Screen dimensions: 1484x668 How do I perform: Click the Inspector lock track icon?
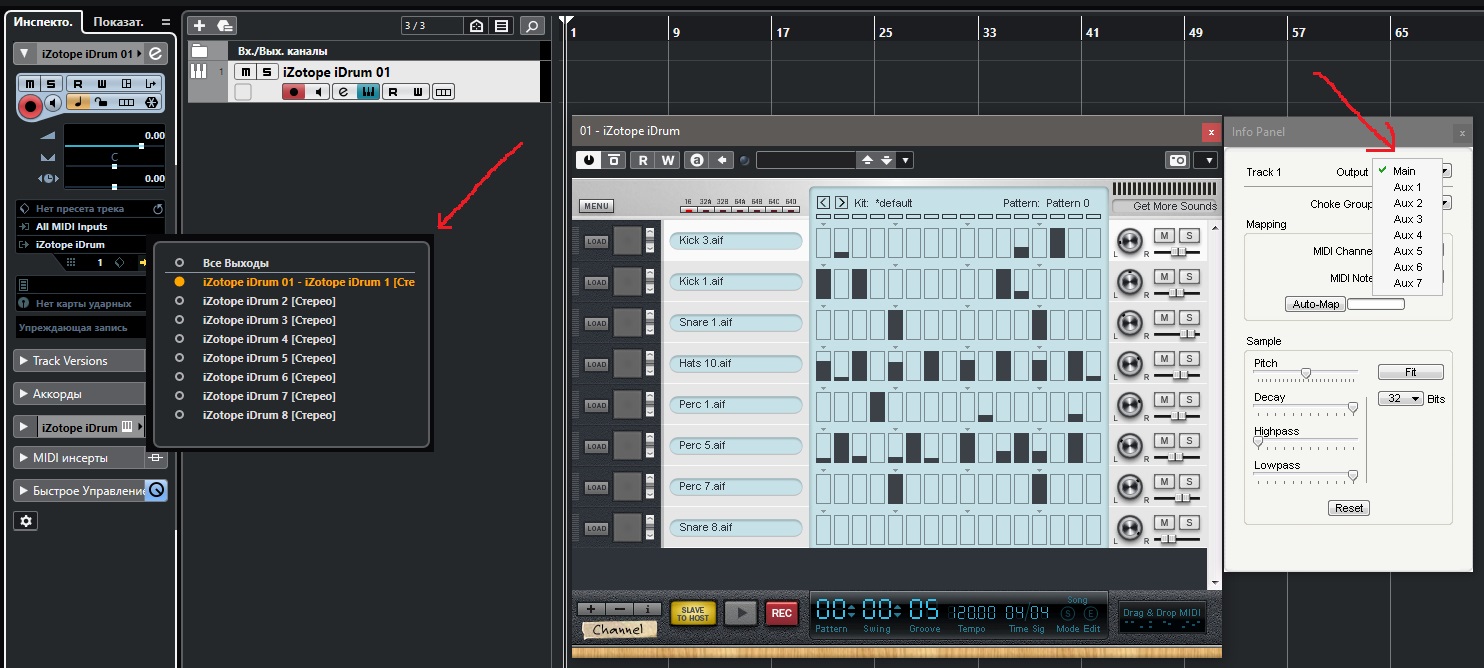[x=102, y=102]
